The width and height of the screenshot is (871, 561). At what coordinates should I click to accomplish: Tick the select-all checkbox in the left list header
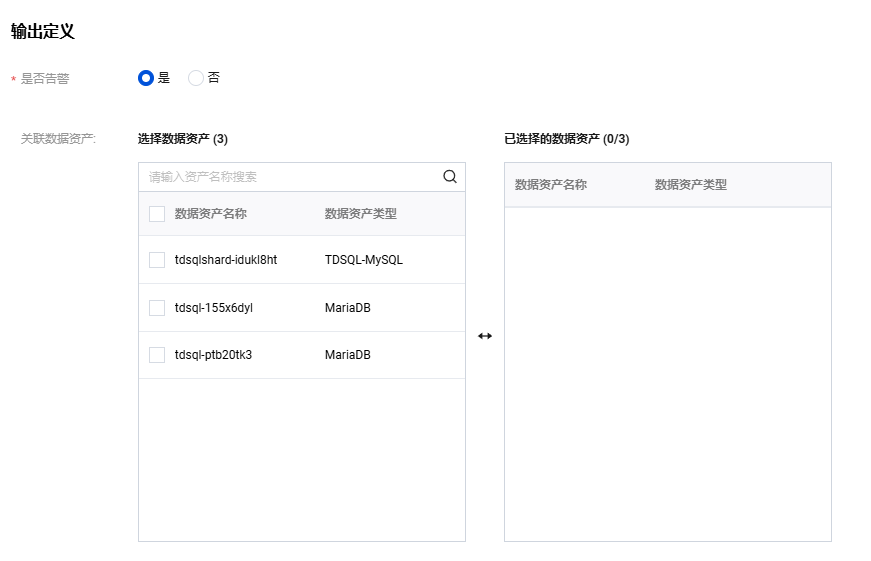coord(157,214)
